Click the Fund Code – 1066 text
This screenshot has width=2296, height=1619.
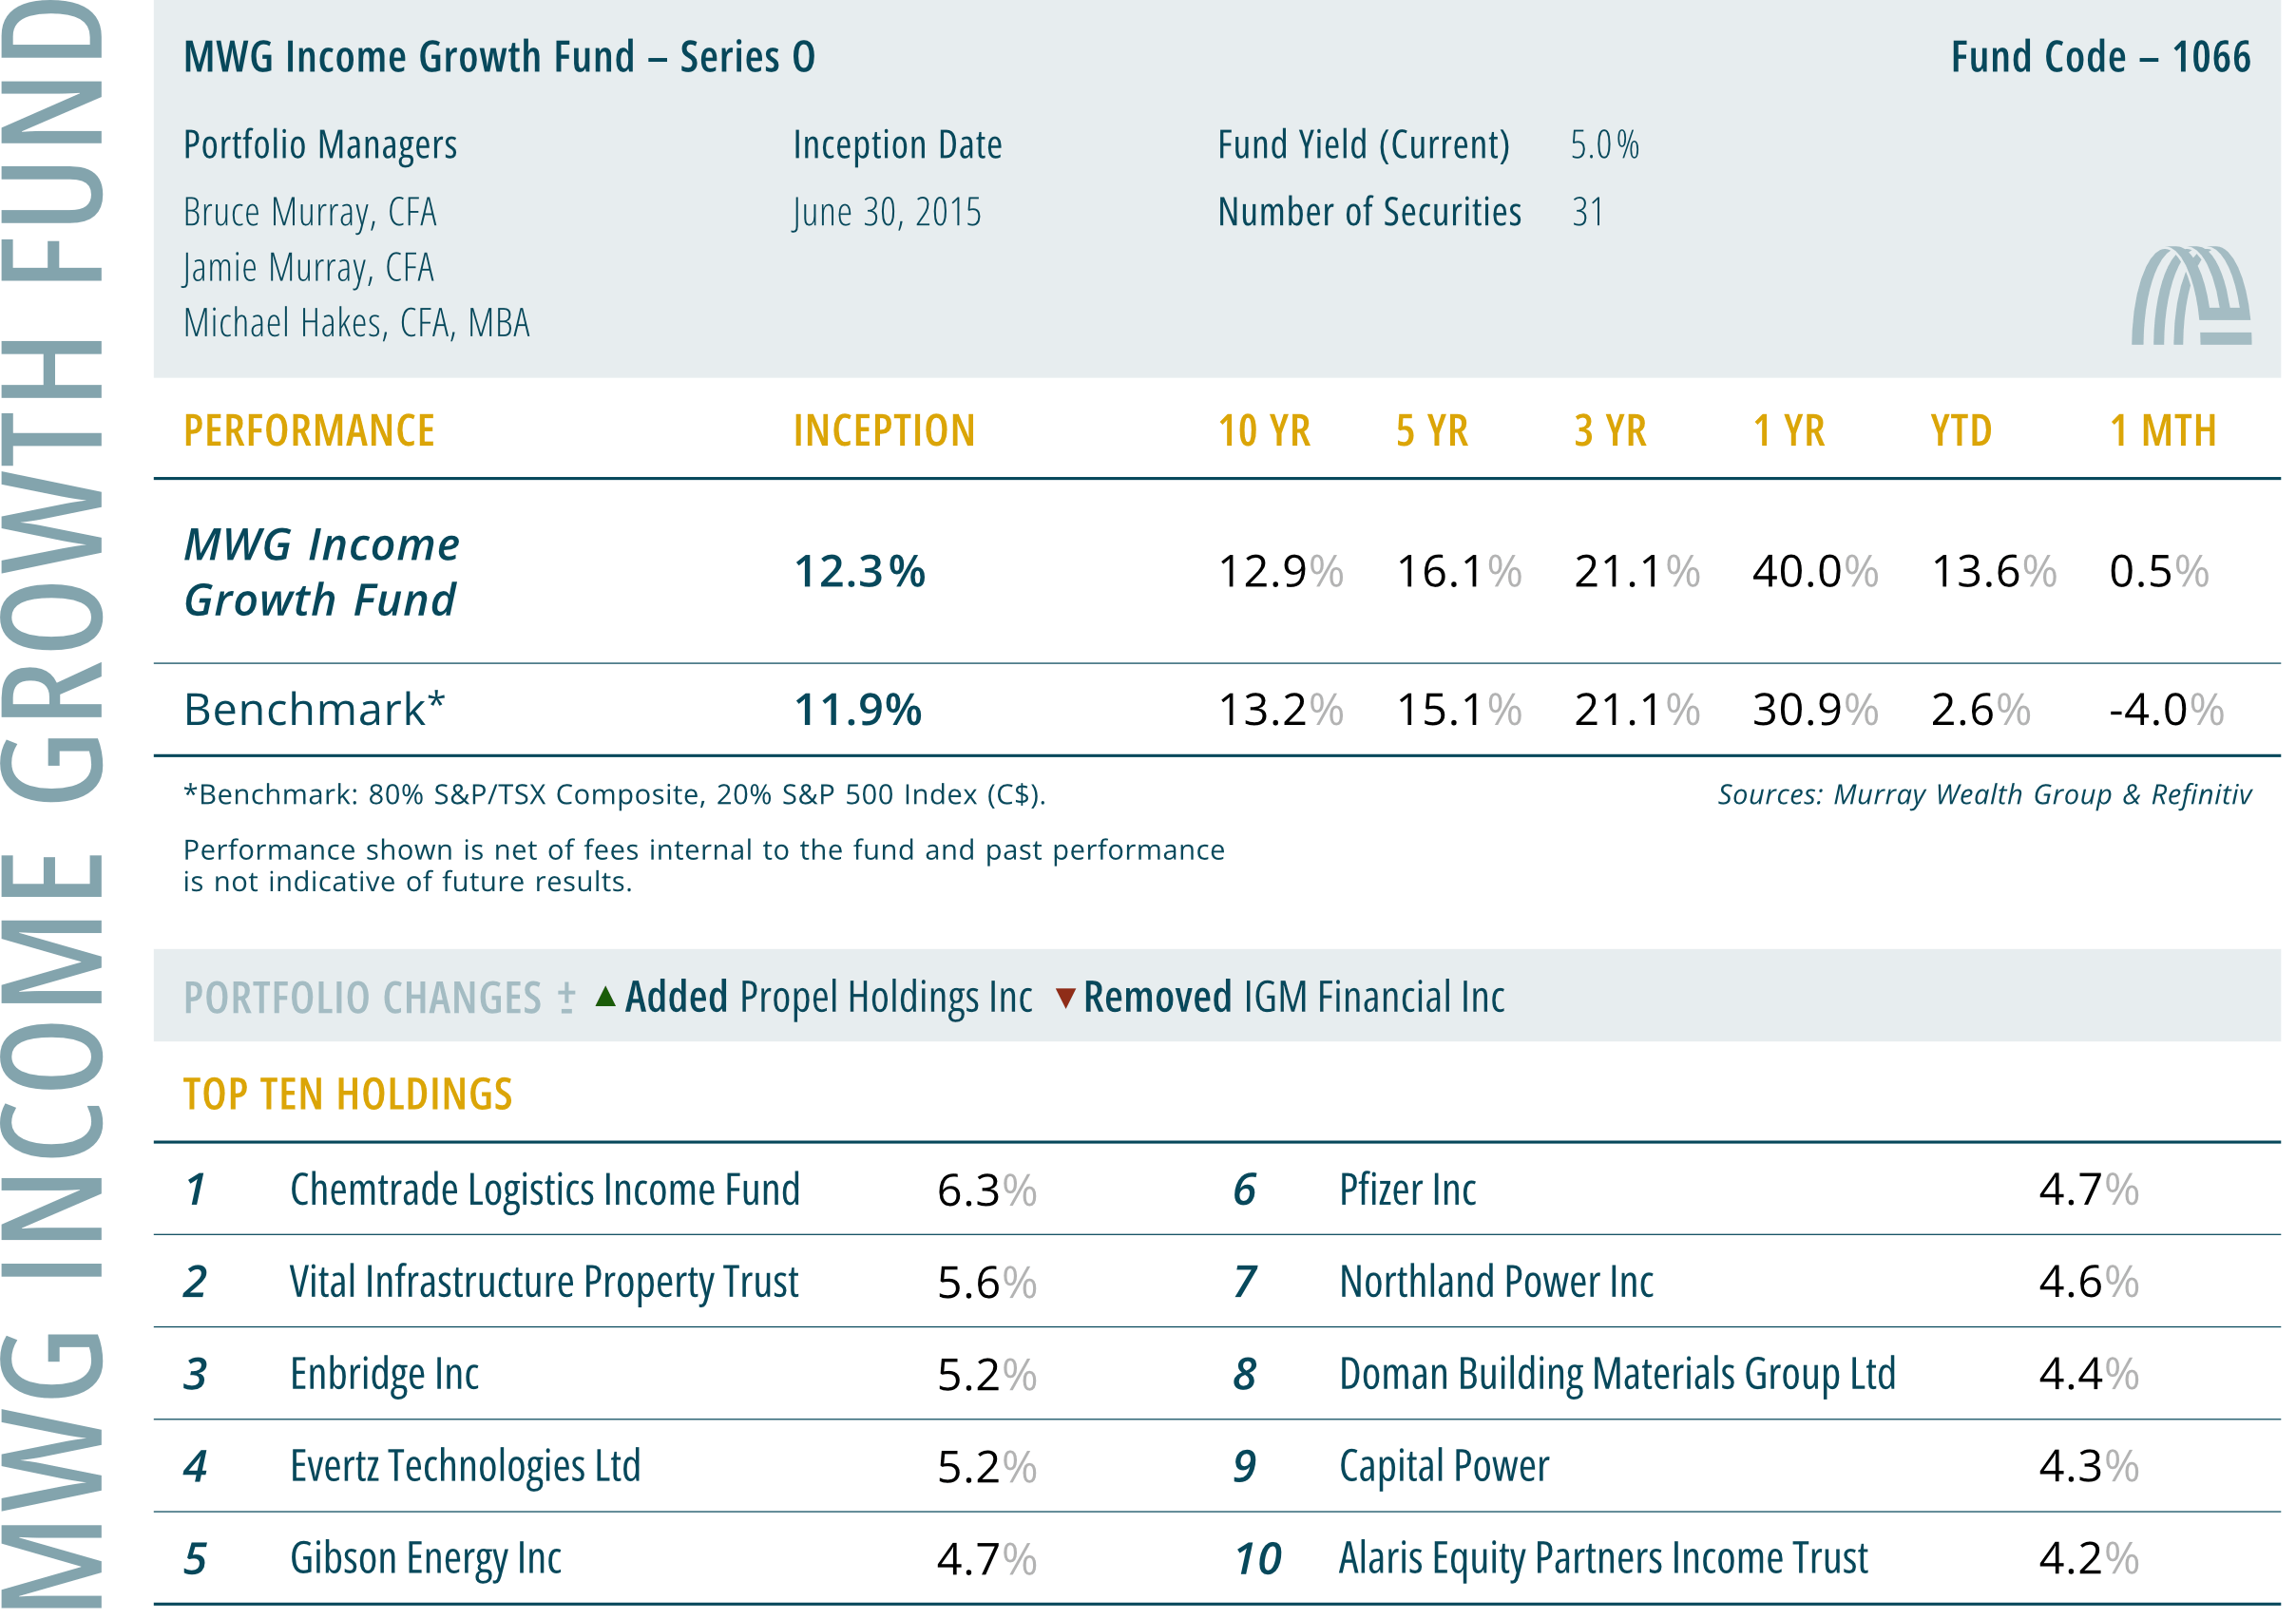coord(2100,57)
